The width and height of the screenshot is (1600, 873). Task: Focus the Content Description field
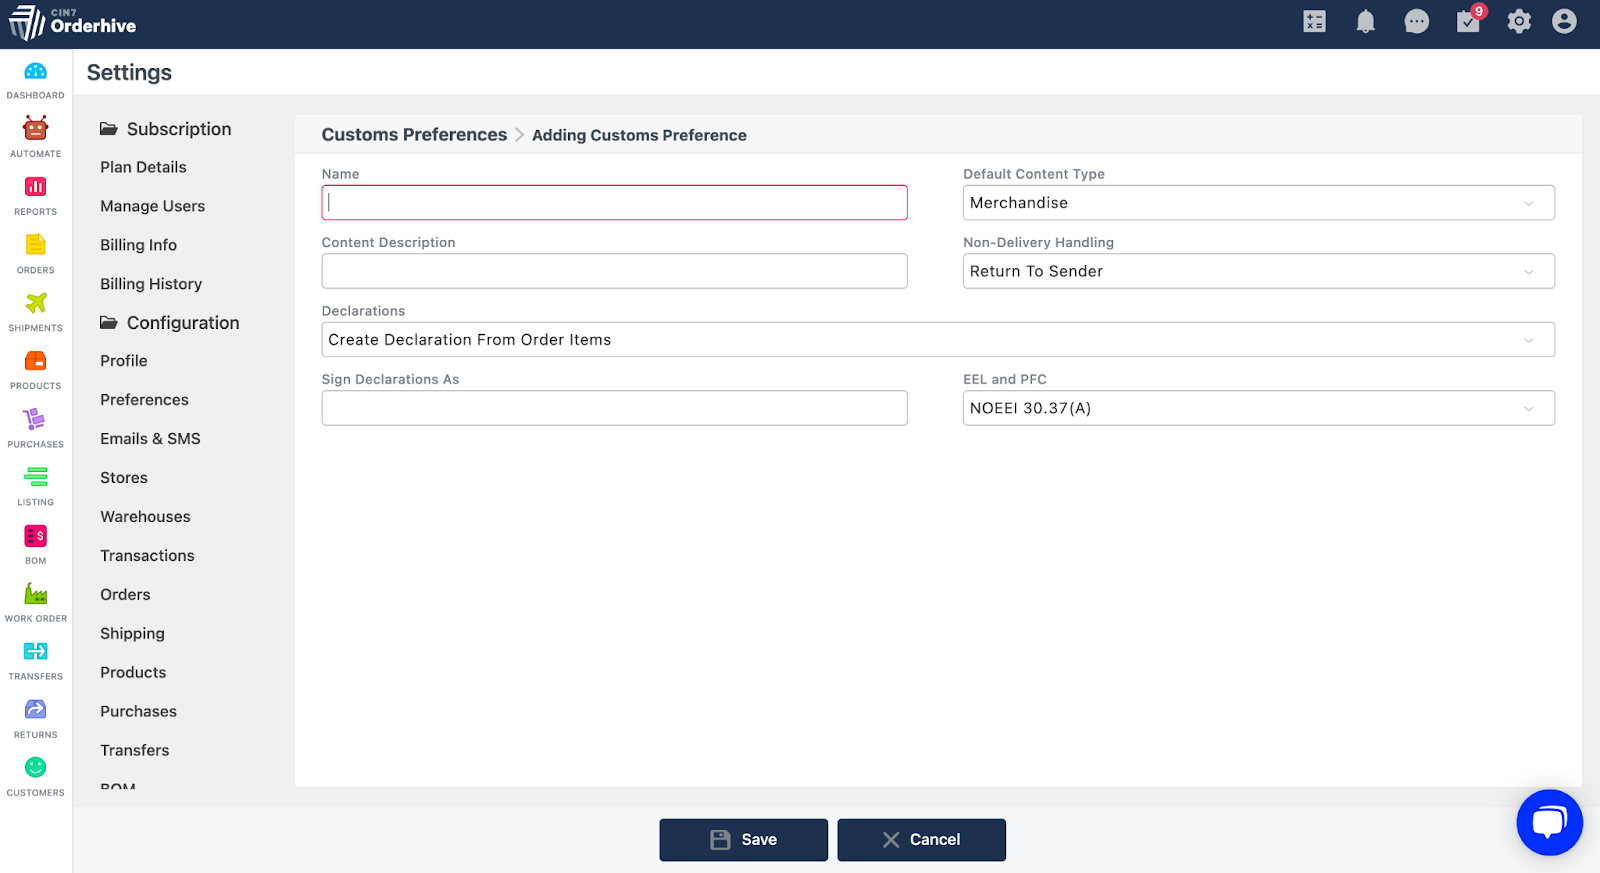(x=614, y=271)
